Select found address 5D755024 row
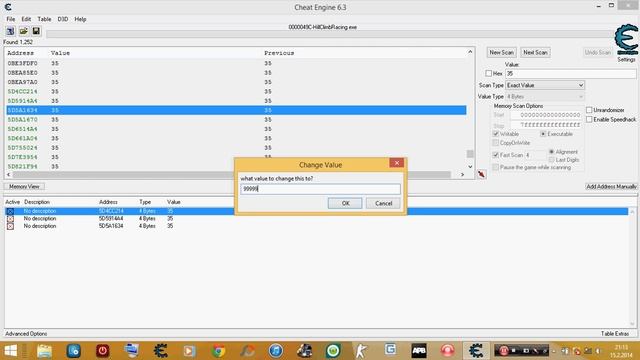This screenshot has width=640, height=360. point(236,148)
